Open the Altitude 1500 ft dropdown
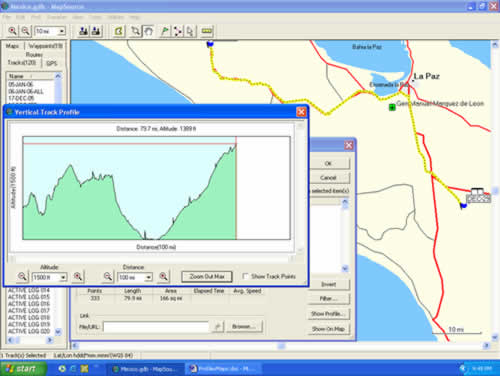The width and height of the screenshot is (500, 376). pos(63,277)
